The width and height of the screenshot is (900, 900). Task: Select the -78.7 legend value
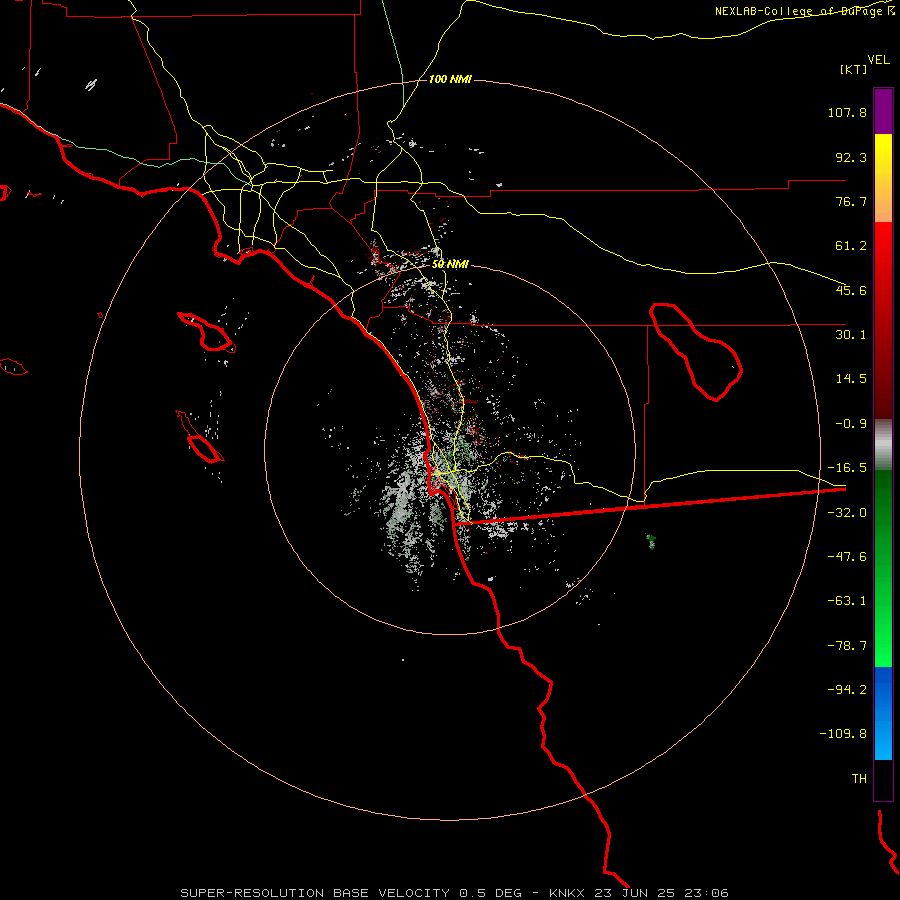[x=847, y=646]
